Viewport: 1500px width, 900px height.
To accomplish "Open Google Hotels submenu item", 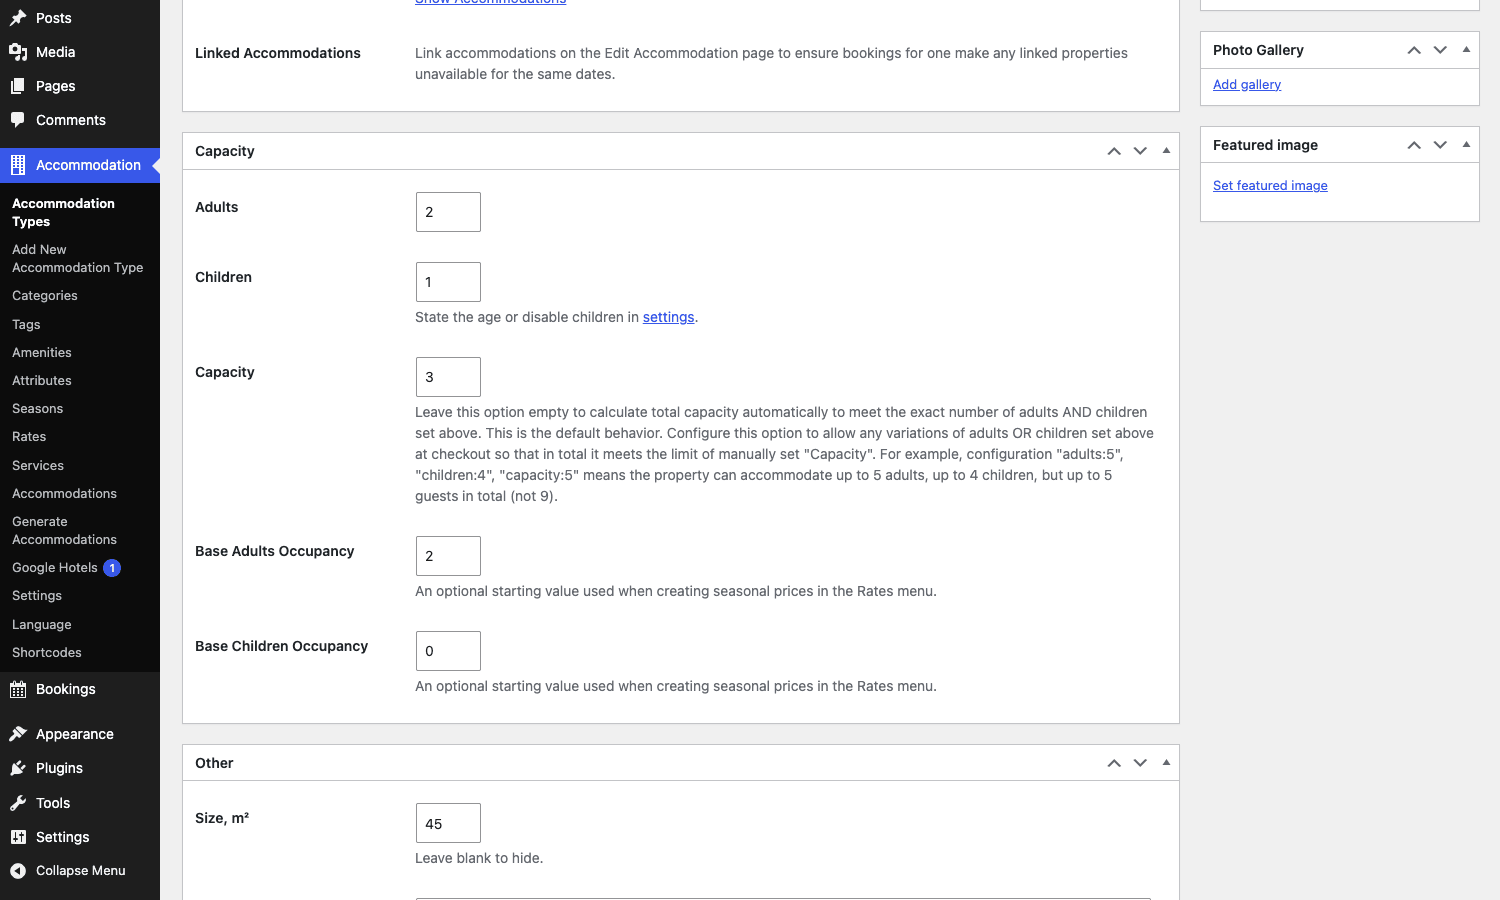I will pyautogui.click(x=55, y=568).
